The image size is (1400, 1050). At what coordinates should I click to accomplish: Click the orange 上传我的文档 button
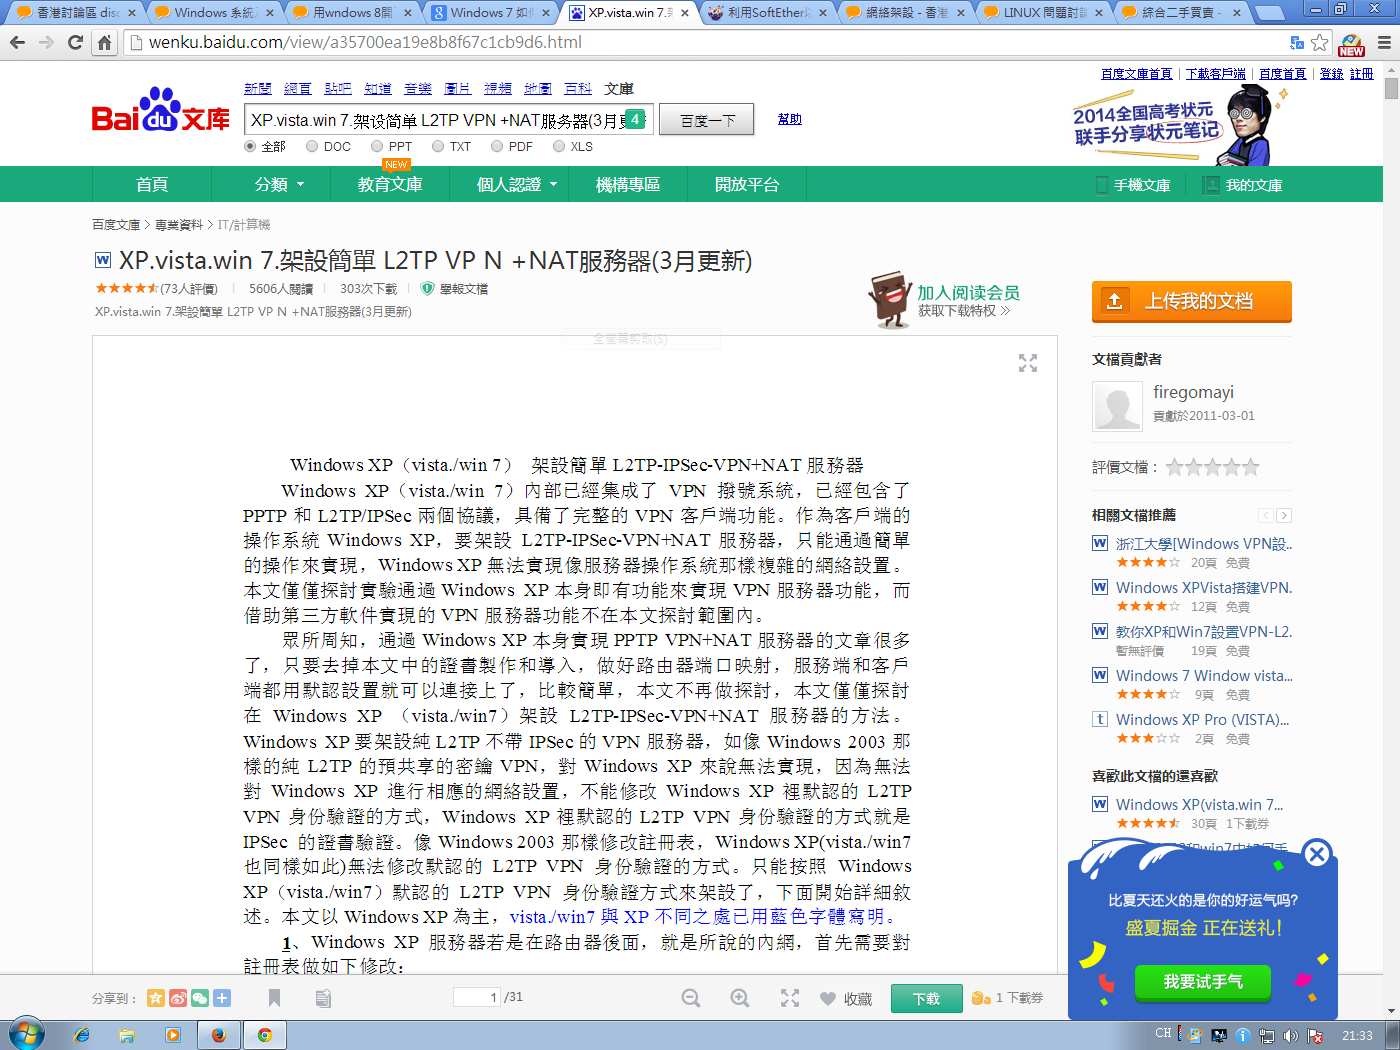1192,301
